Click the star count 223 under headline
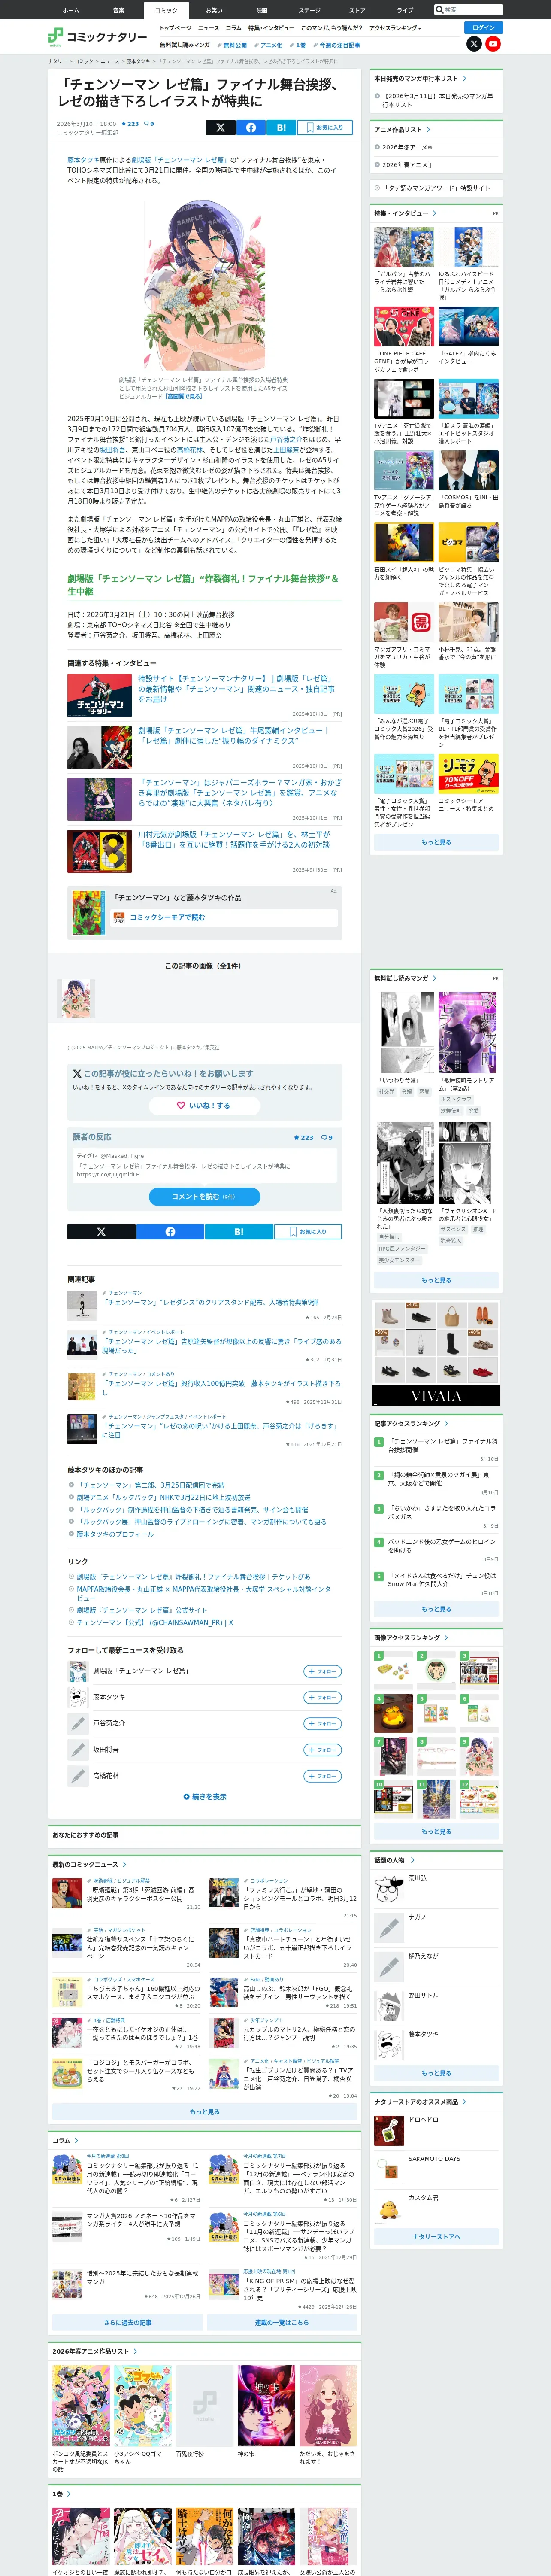Viewport: 551px width, 2576px height. coord(130,124)
